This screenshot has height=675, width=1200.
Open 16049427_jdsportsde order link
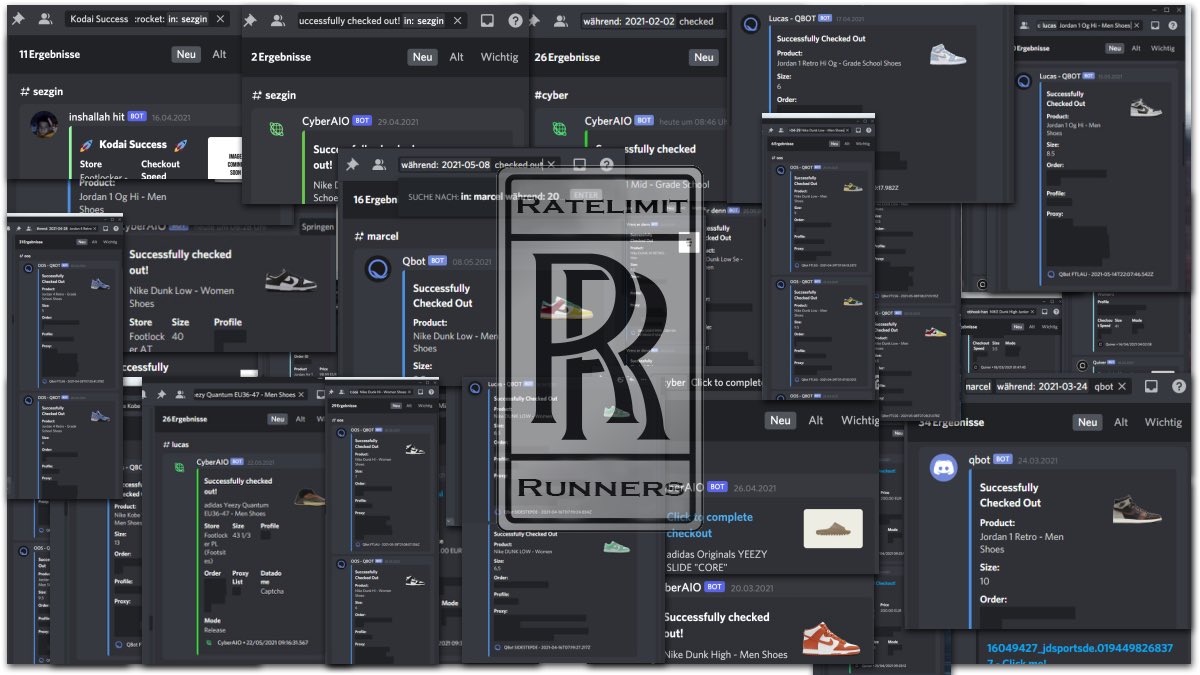pyautogui.click(x=1080, y=656)
